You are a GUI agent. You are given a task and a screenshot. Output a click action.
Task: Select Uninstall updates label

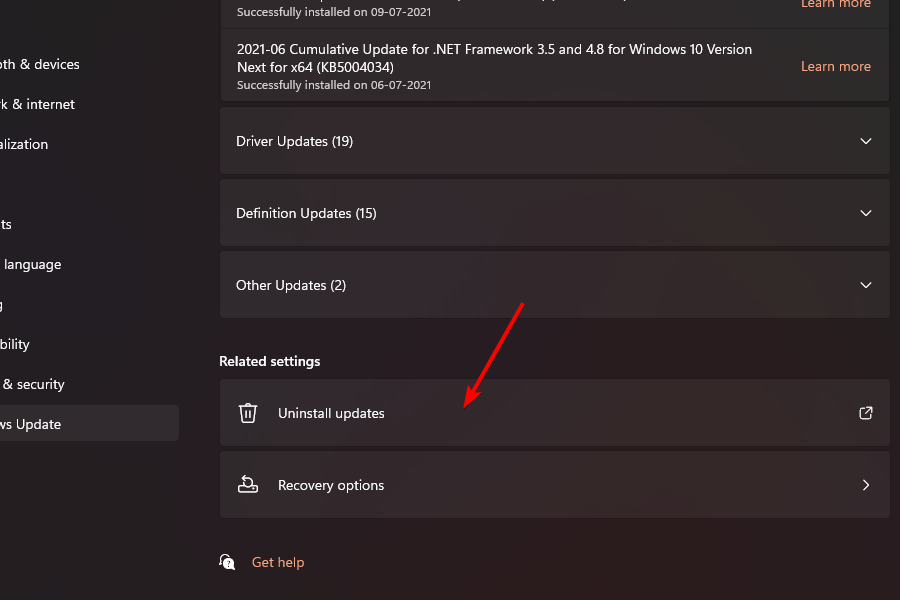331,413
